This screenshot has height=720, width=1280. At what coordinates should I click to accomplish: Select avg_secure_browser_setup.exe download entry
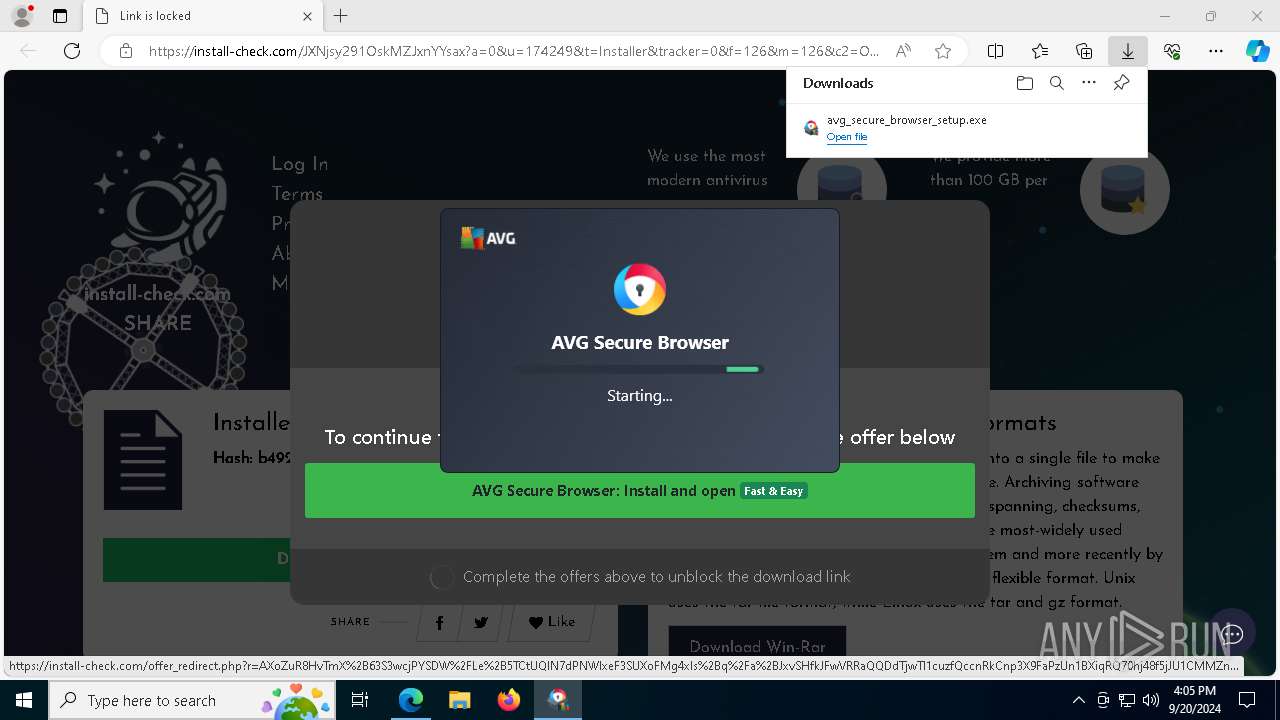point(967,128)
